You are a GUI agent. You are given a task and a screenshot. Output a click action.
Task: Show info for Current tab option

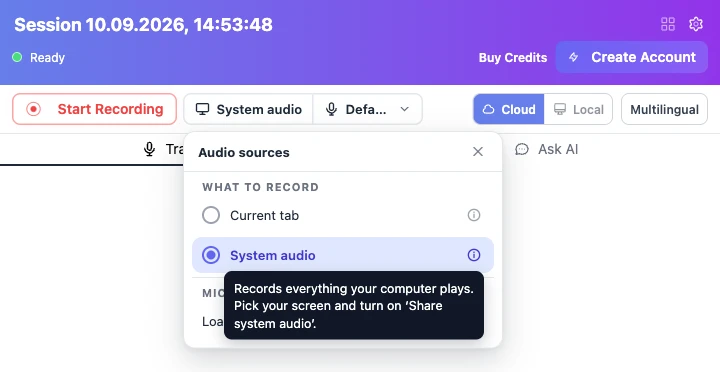[474, 215]
